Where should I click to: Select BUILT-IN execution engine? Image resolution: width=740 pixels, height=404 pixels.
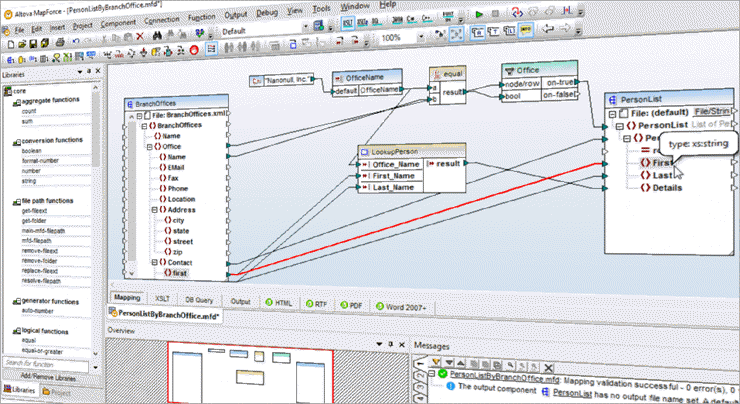(448, 17)
